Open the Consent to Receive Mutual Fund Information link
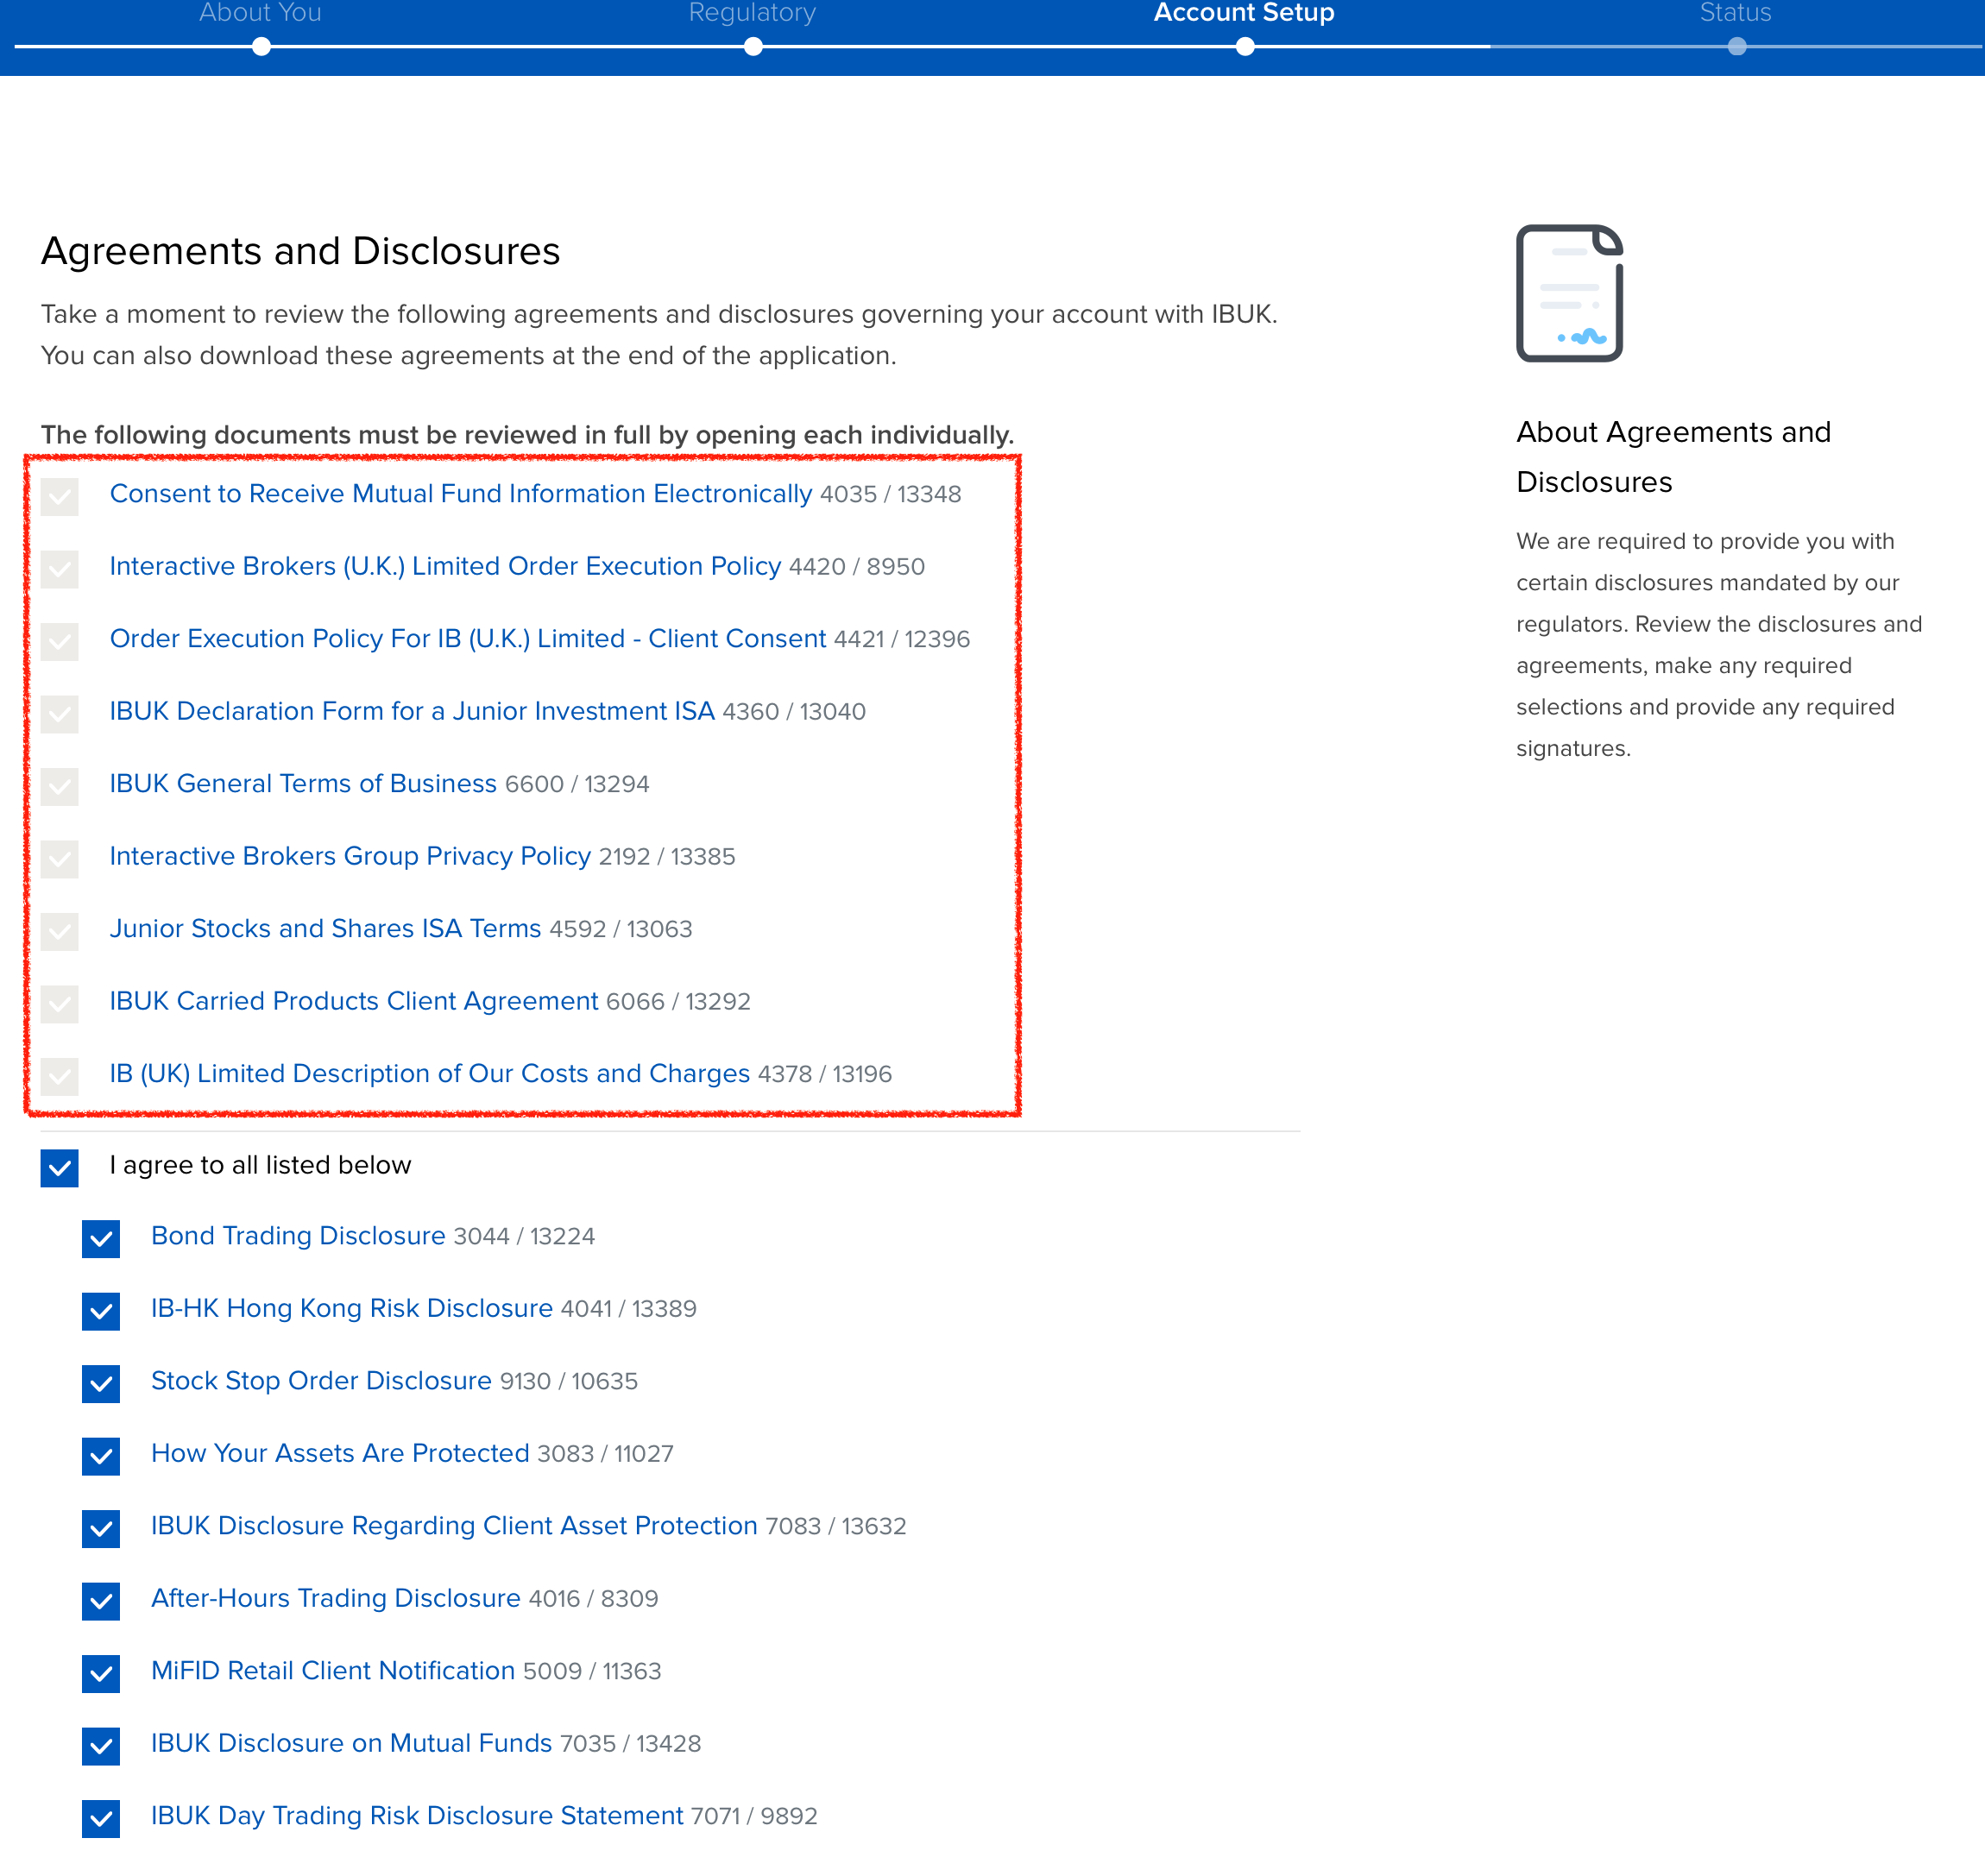1985x1876 pixels. [x=460, y=493]
